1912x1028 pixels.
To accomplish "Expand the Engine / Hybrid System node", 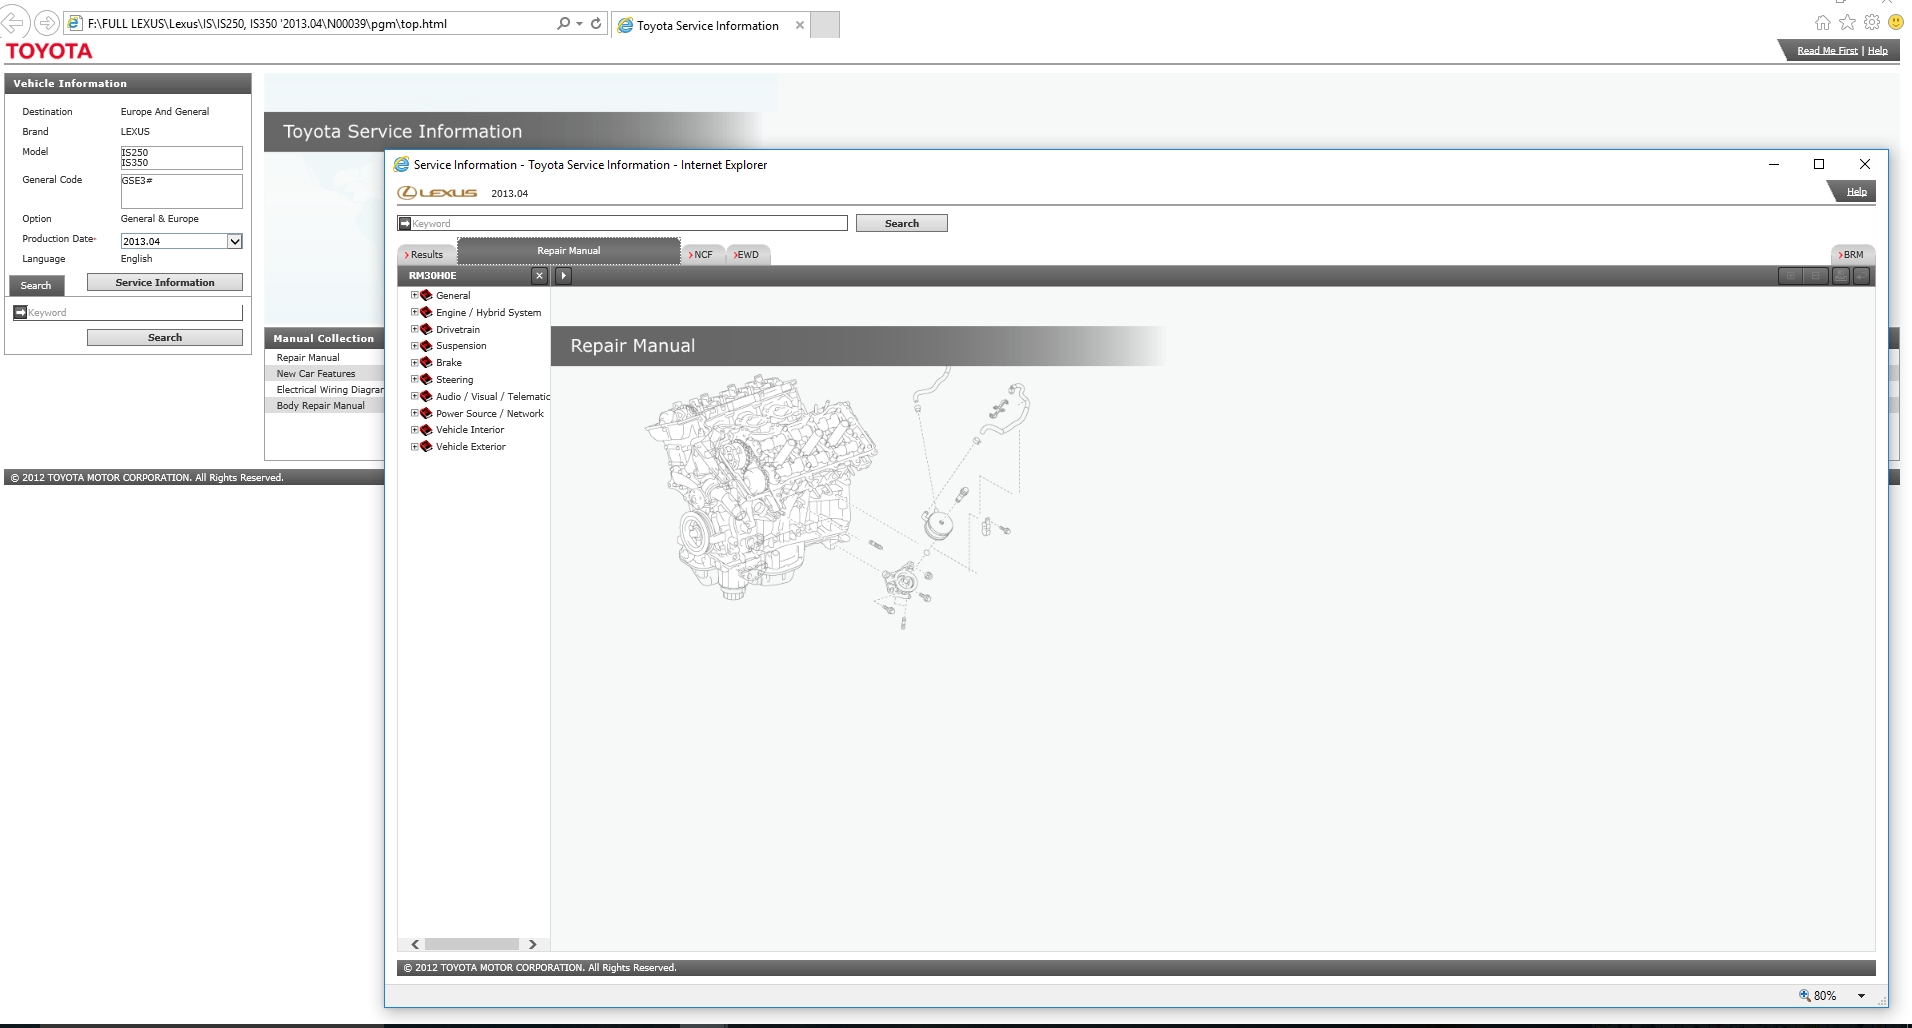I will coord(415,312).
